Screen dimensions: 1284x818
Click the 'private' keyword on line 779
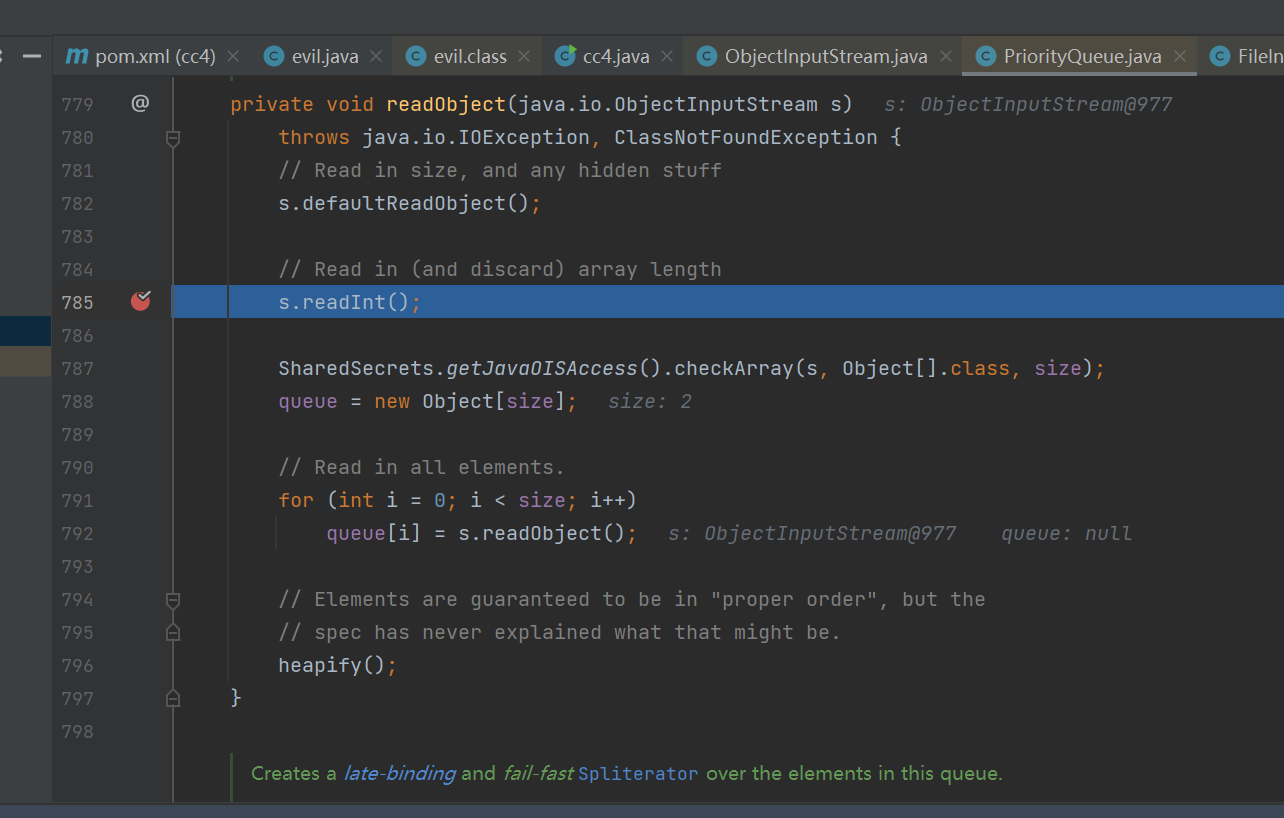pyautogui.click(x=272, y=104)
